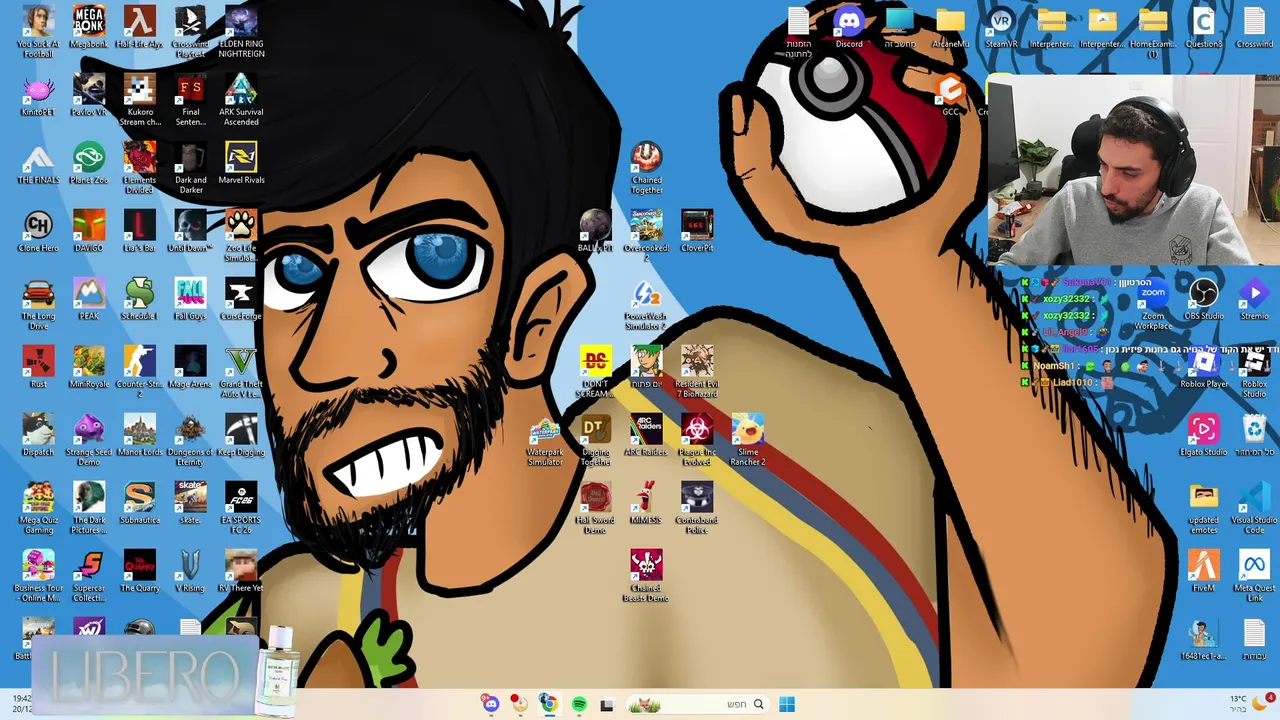The height and width of the screenshot is (720, 1280).
Task: Open Subnautica shortcut
Action: tap(140, 504)
